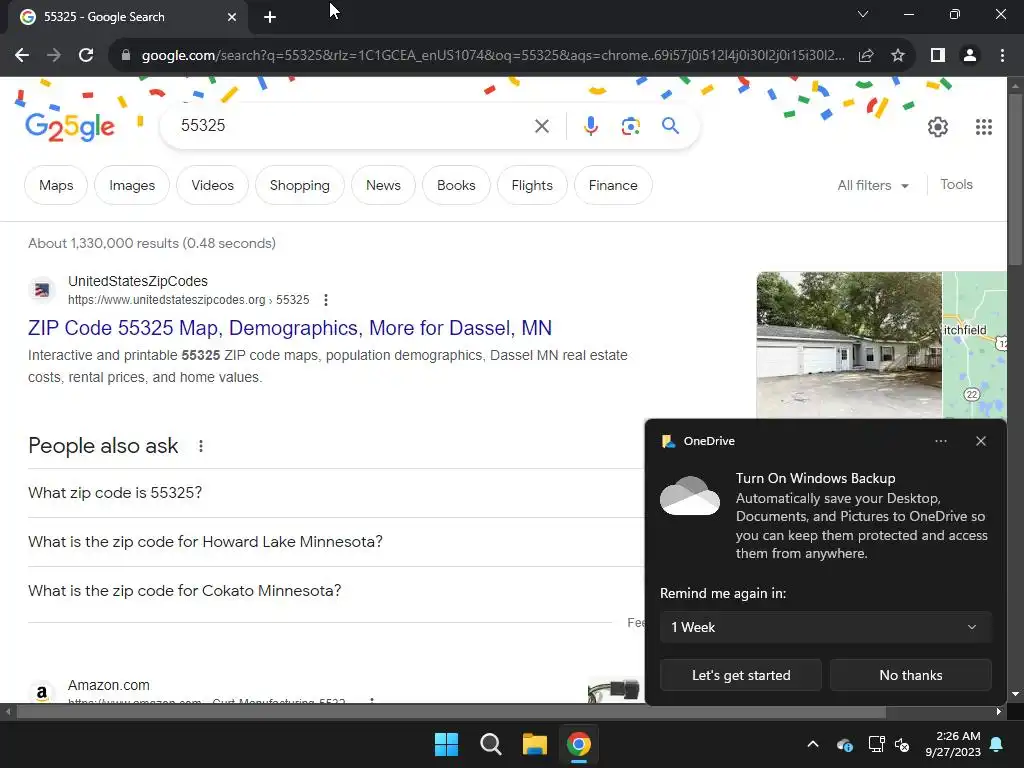This screenshot has height=768, width=1024.
Task: Open a new browser tab
Action: tap(270, 17)
